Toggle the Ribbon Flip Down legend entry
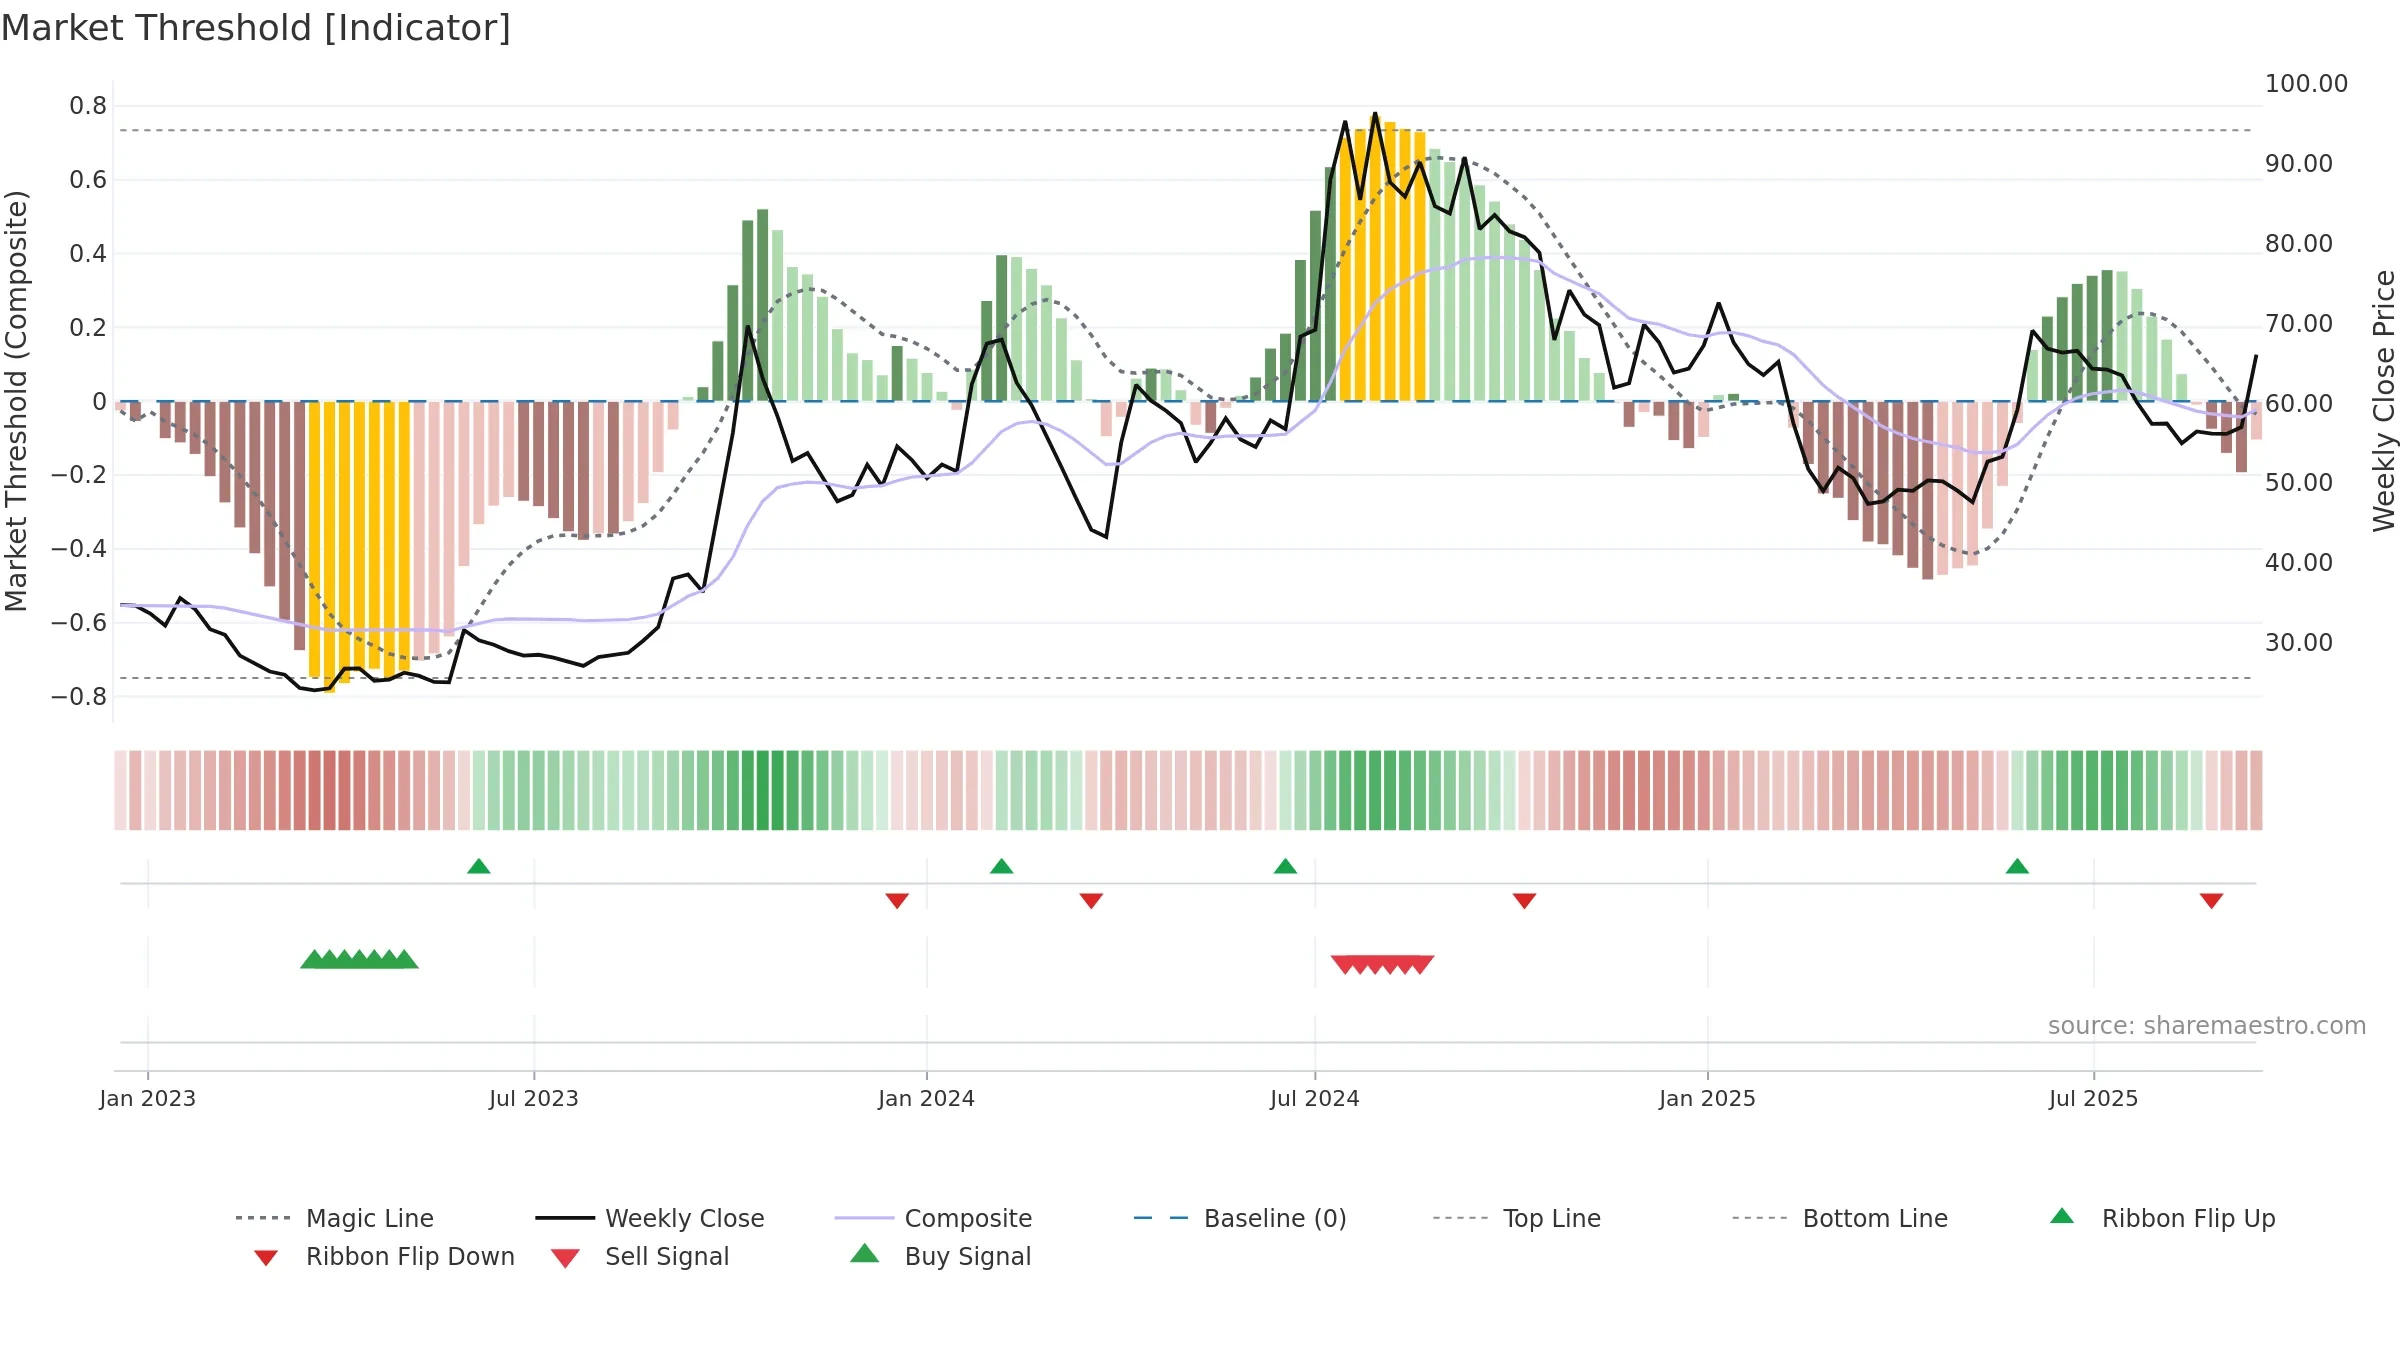Screen dimensions: 2400x1350 [384, 1256]
